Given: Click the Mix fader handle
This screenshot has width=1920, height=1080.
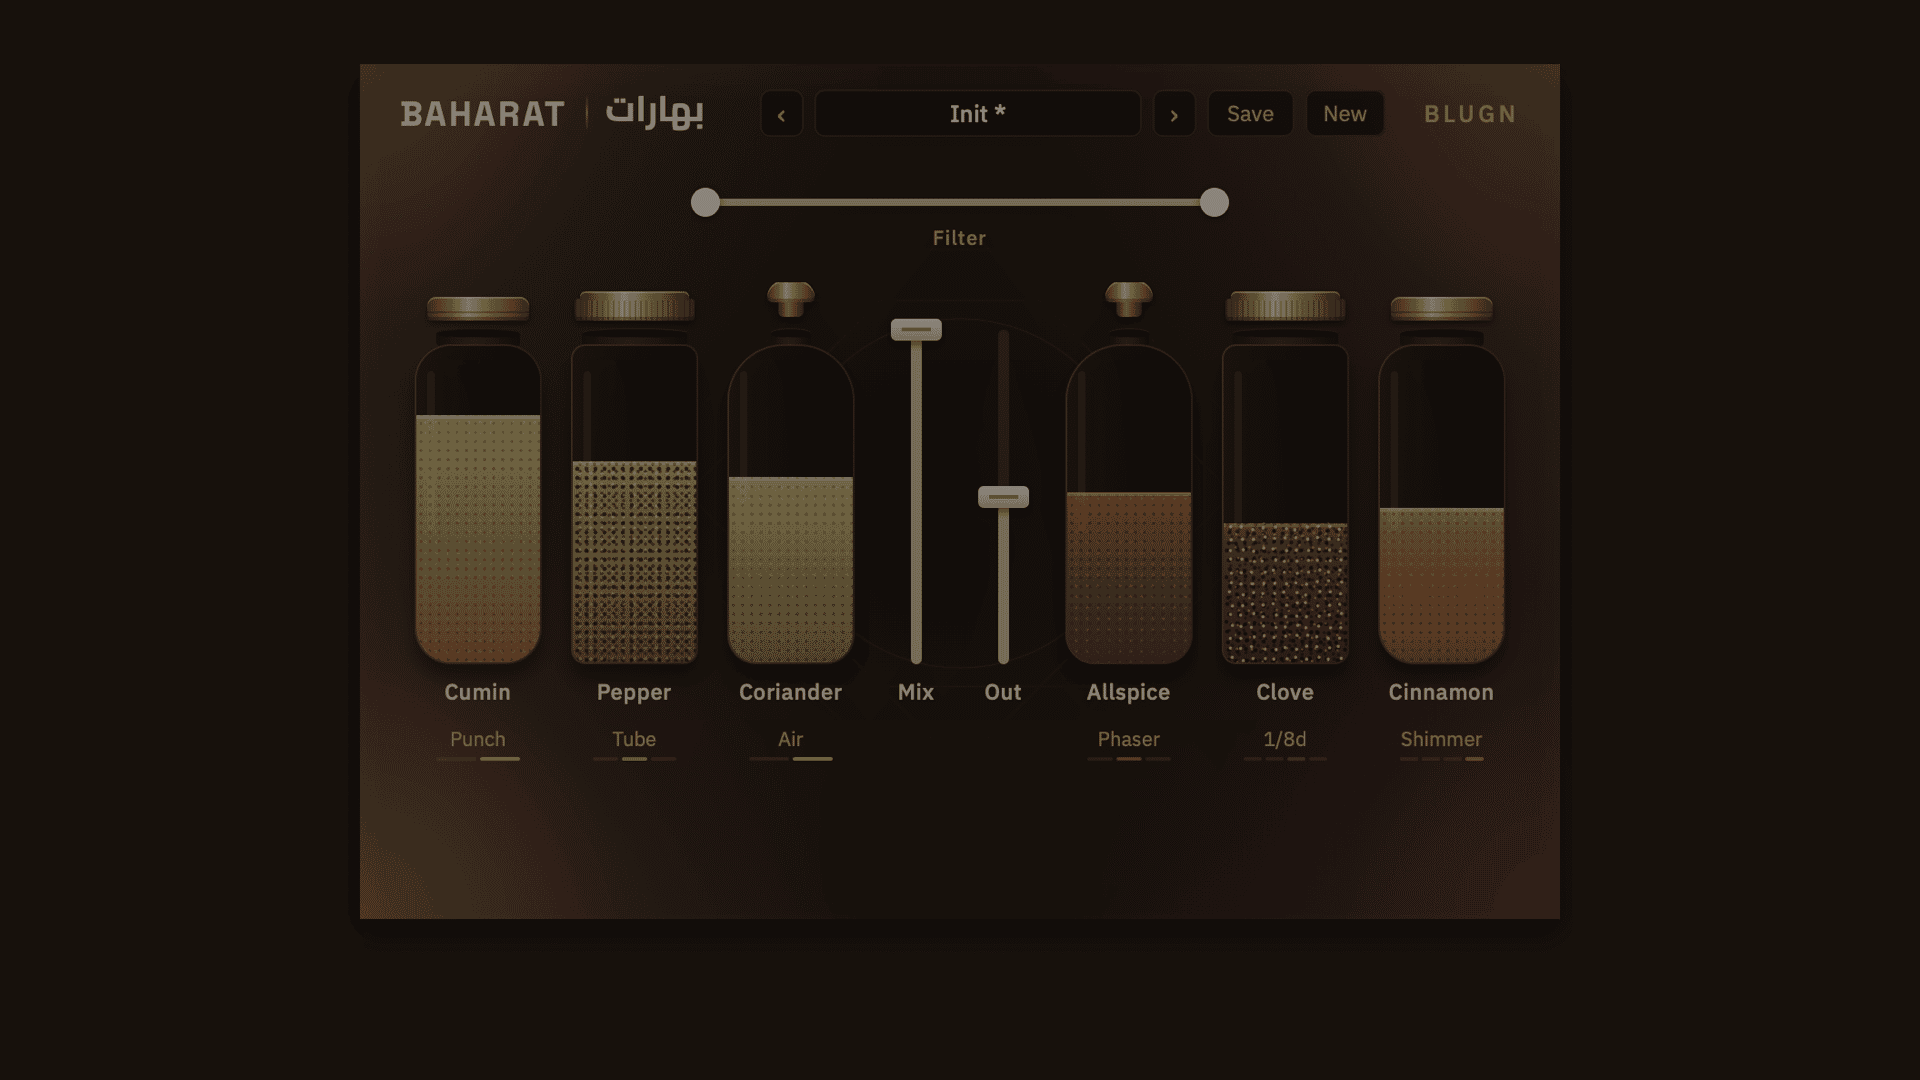Looking at the screenshot, I should [916, 330].
